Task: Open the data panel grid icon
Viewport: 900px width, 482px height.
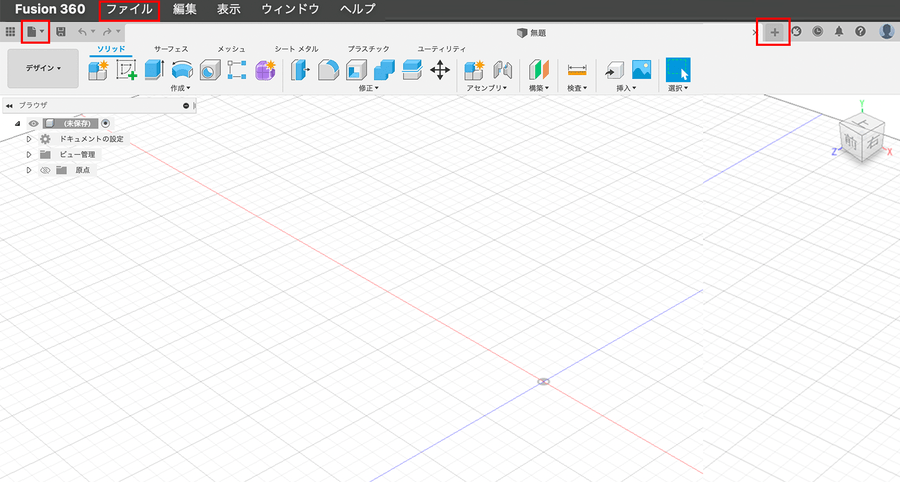Action: [x=11, y=32]
